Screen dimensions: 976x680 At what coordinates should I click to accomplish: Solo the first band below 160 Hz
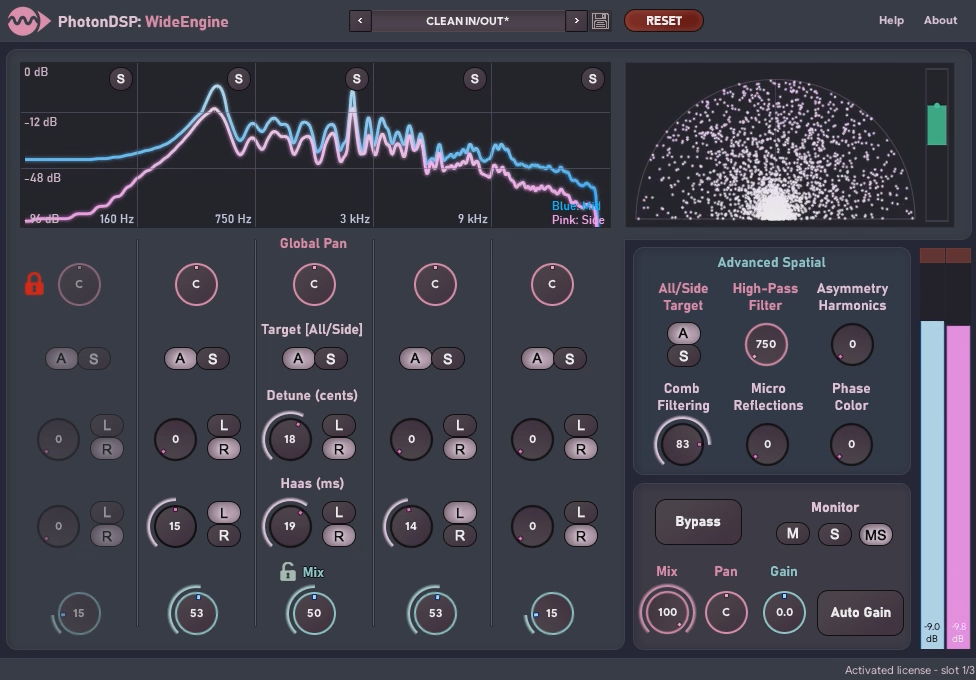(121, 79)
